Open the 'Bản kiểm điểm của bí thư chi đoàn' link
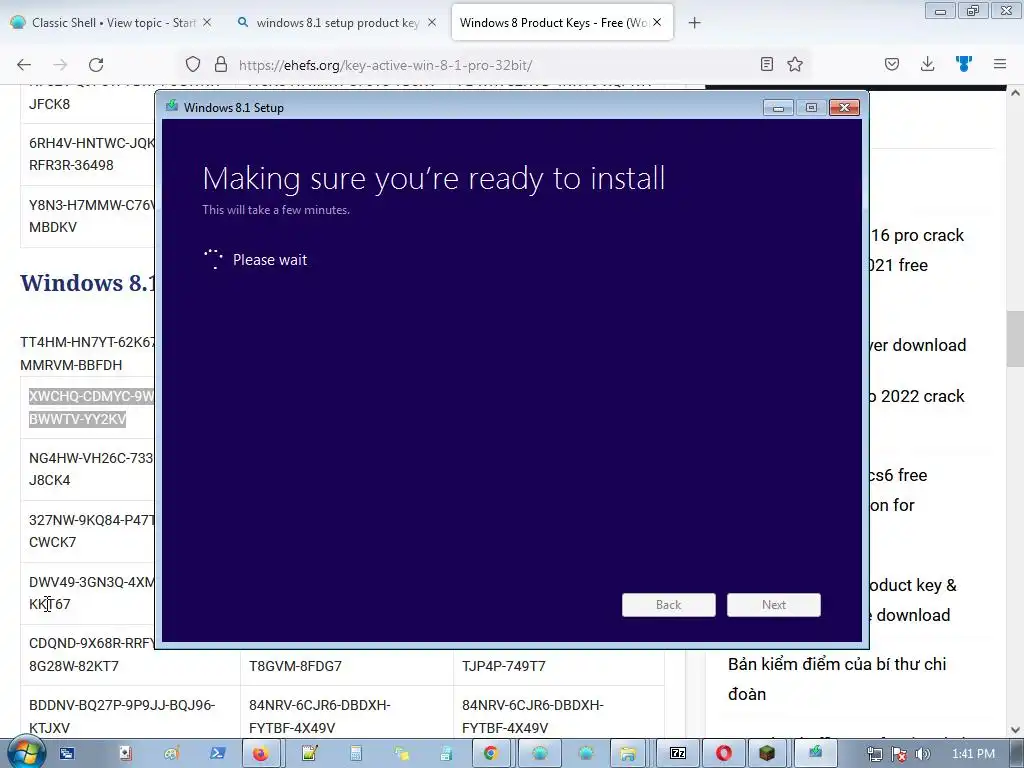This screenshot has height=768, width=1024. click(x=837, y=679)
